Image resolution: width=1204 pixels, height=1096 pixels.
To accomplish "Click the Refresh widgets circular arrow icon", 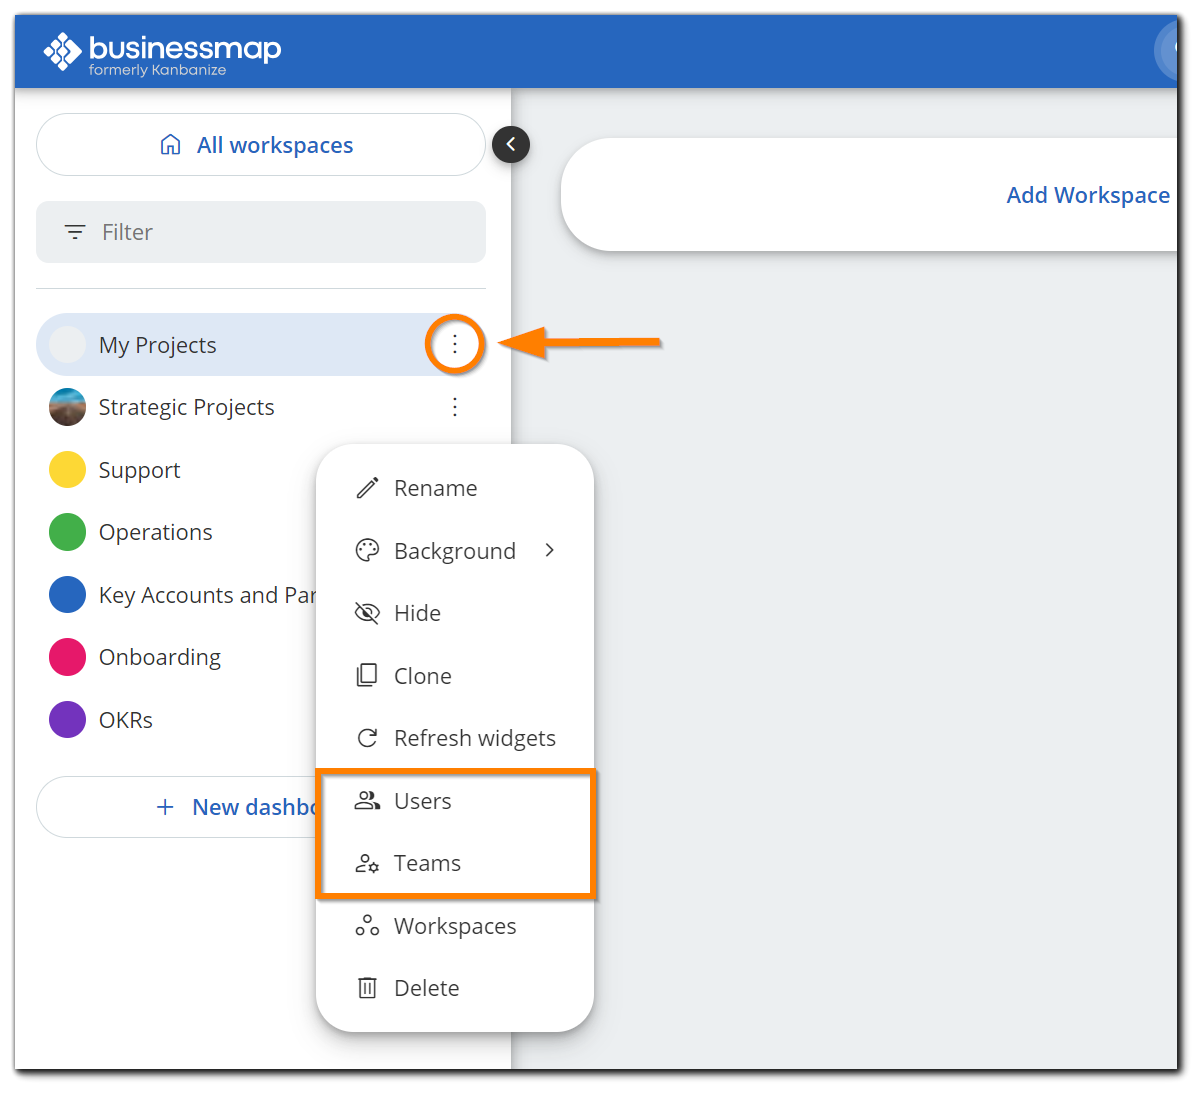I will coord(367,738).
